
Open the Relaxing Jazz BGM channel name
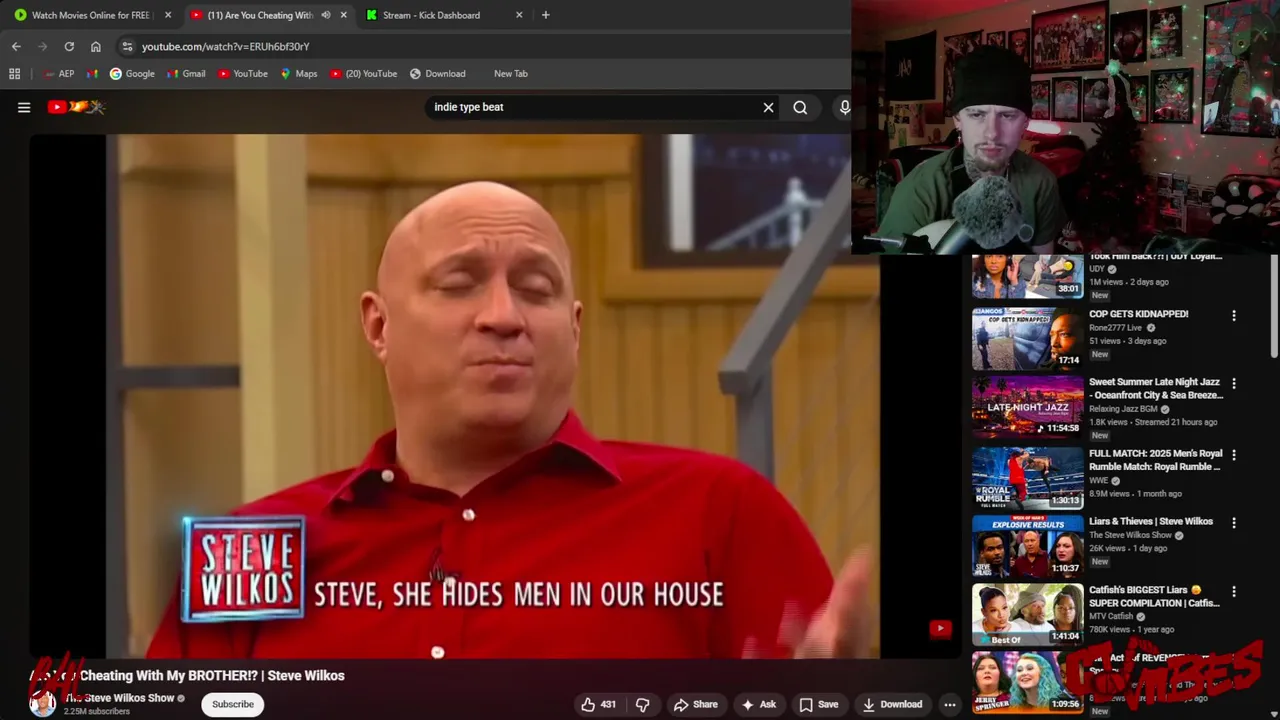(1123, 409)
